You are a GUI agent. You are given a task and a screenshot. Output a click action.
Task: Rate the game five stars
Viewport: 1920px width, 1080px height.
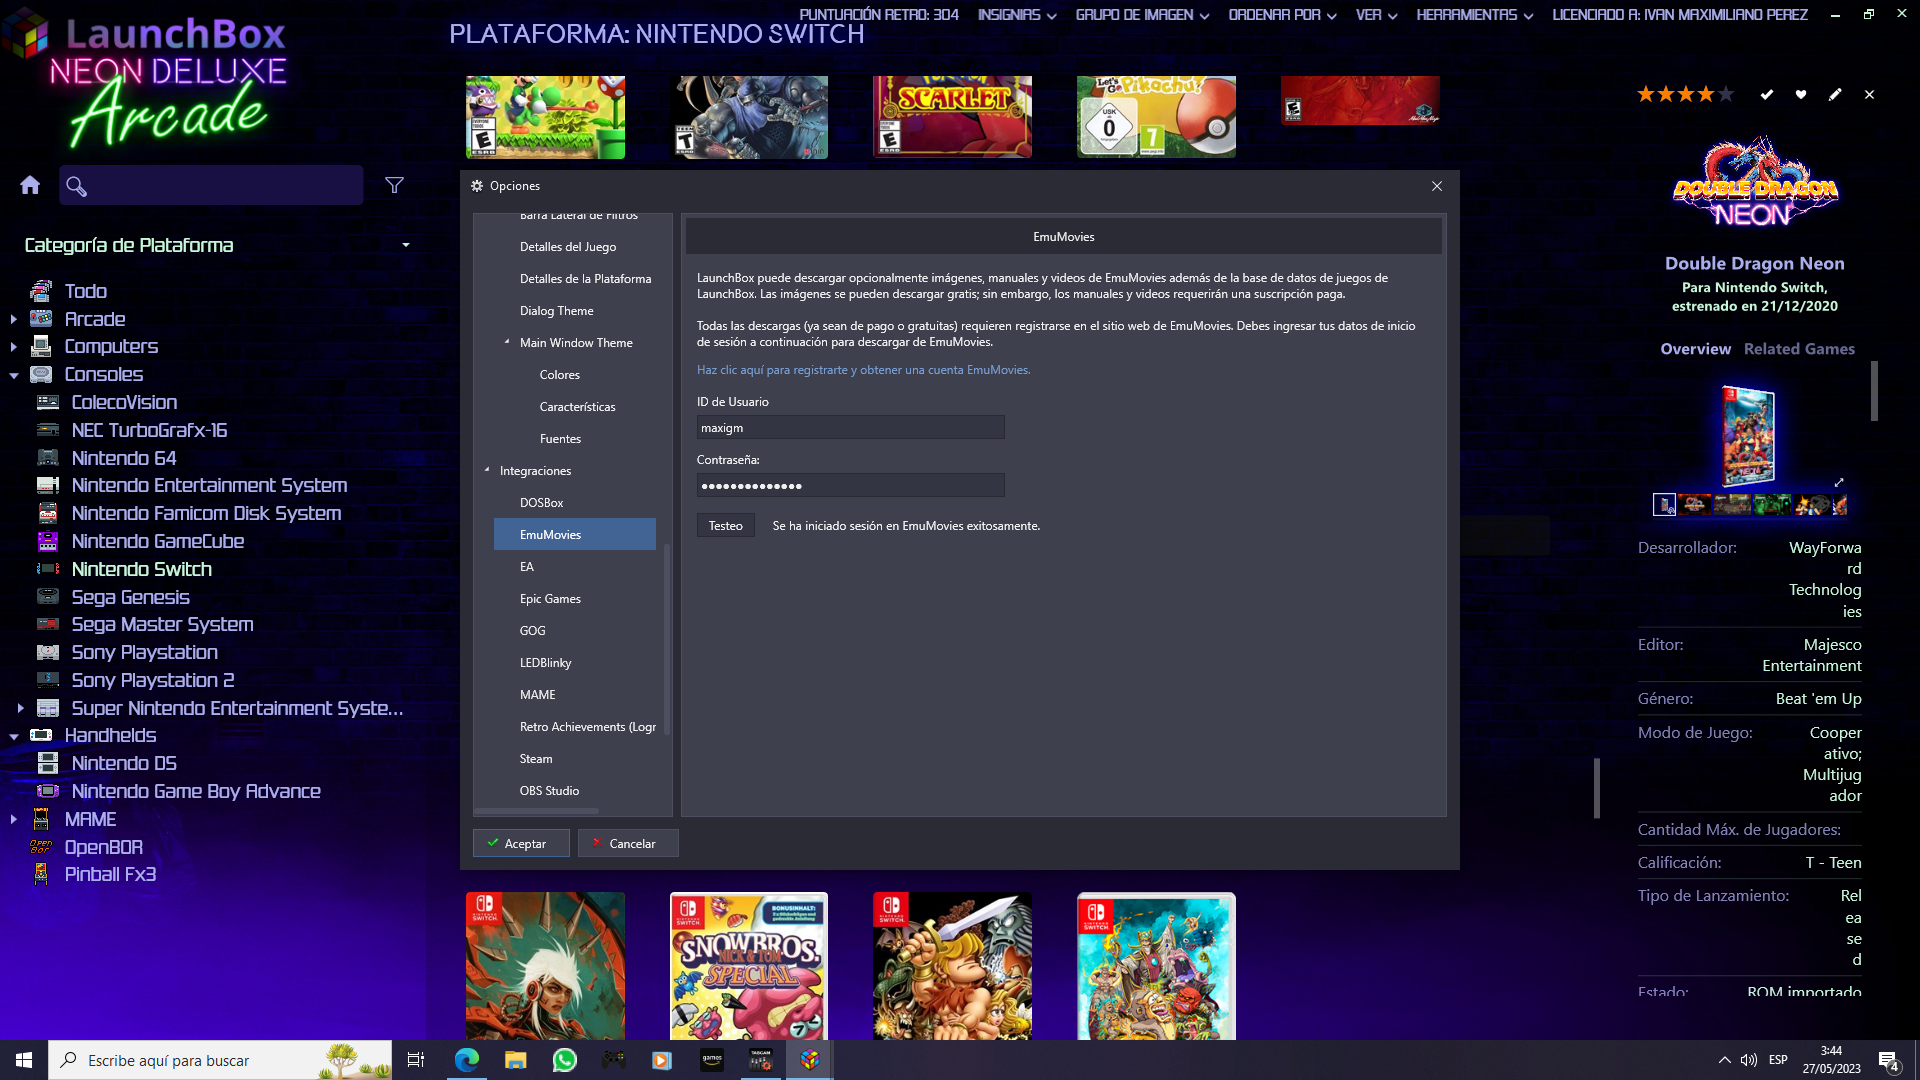click(1726, 94)
